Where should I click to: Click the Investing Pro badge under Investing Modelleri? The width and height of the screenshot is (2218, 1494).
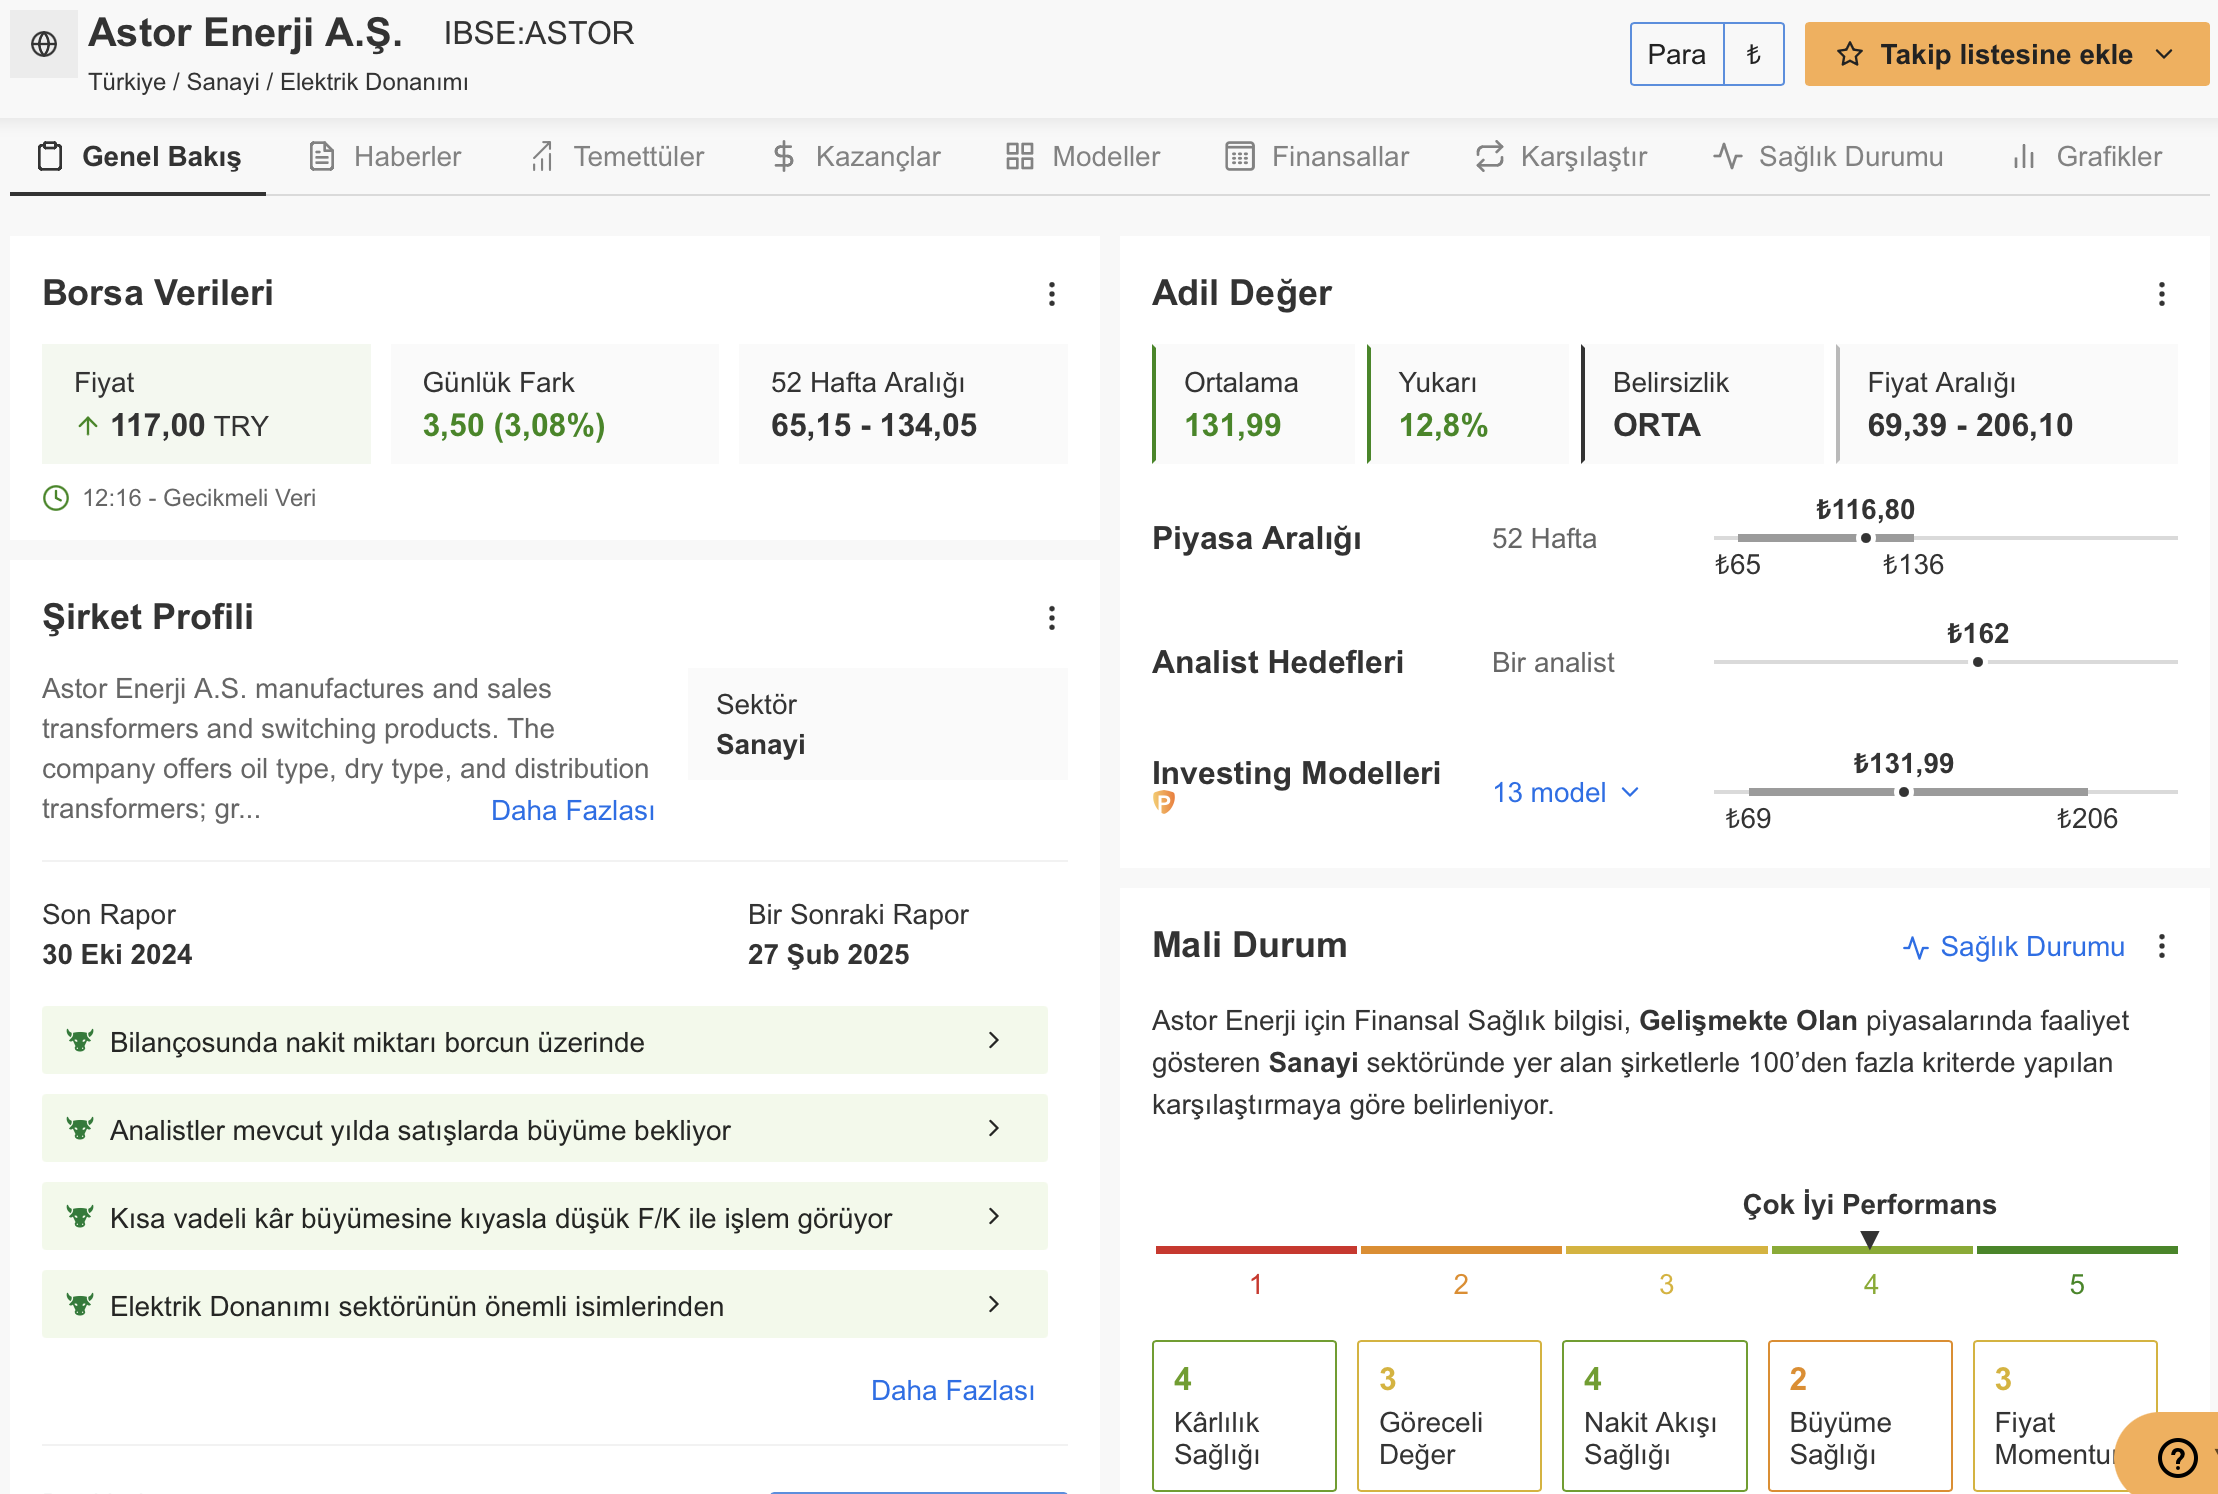(x=1164, y=802)
